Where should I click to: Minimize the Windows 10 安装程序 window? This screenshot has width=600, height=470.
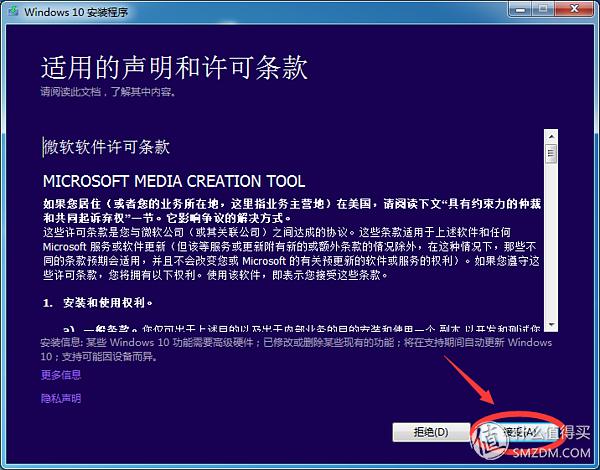(520, 9)
